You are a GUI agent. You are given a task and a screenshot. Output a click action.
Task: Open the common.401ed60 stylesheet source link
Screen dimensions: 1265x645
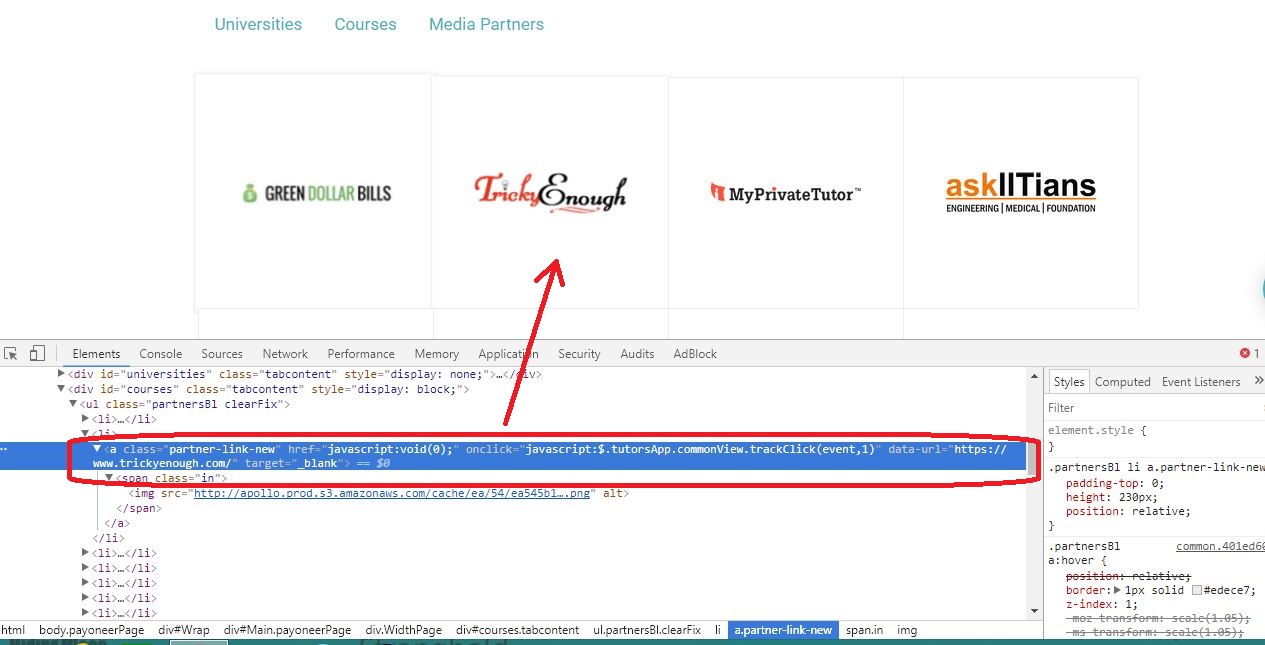[1220, 546]
